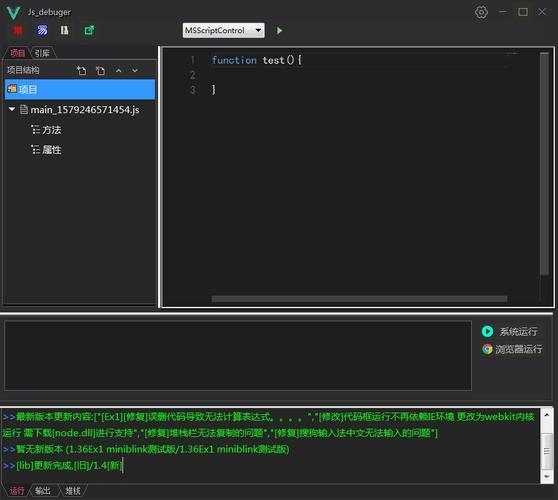Click the log panel scroll-down arrow
The width and height of the screenshot is (558, 500).
coord(547,477)
